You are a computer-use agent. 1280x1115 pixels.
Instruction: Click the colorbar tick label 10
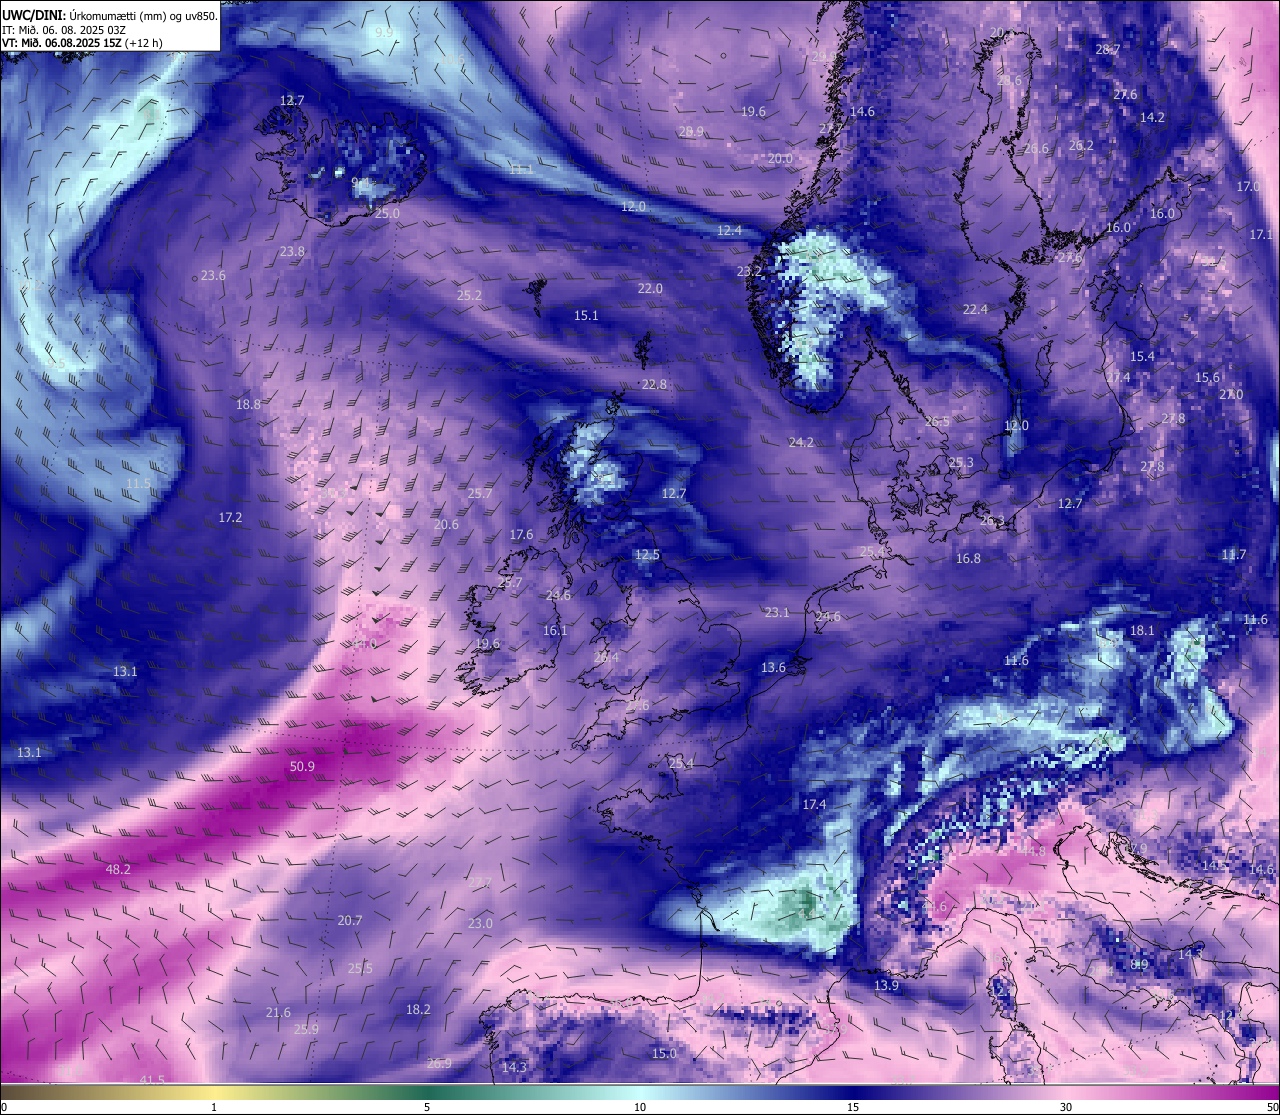coord(640,1107)
